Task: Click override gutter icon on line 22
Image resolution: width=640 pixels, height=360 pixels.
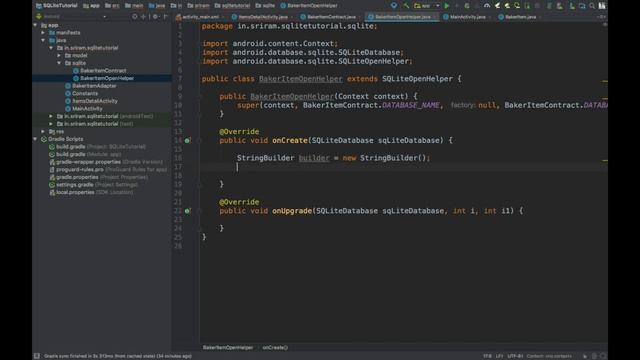Action: pos(187,211)
